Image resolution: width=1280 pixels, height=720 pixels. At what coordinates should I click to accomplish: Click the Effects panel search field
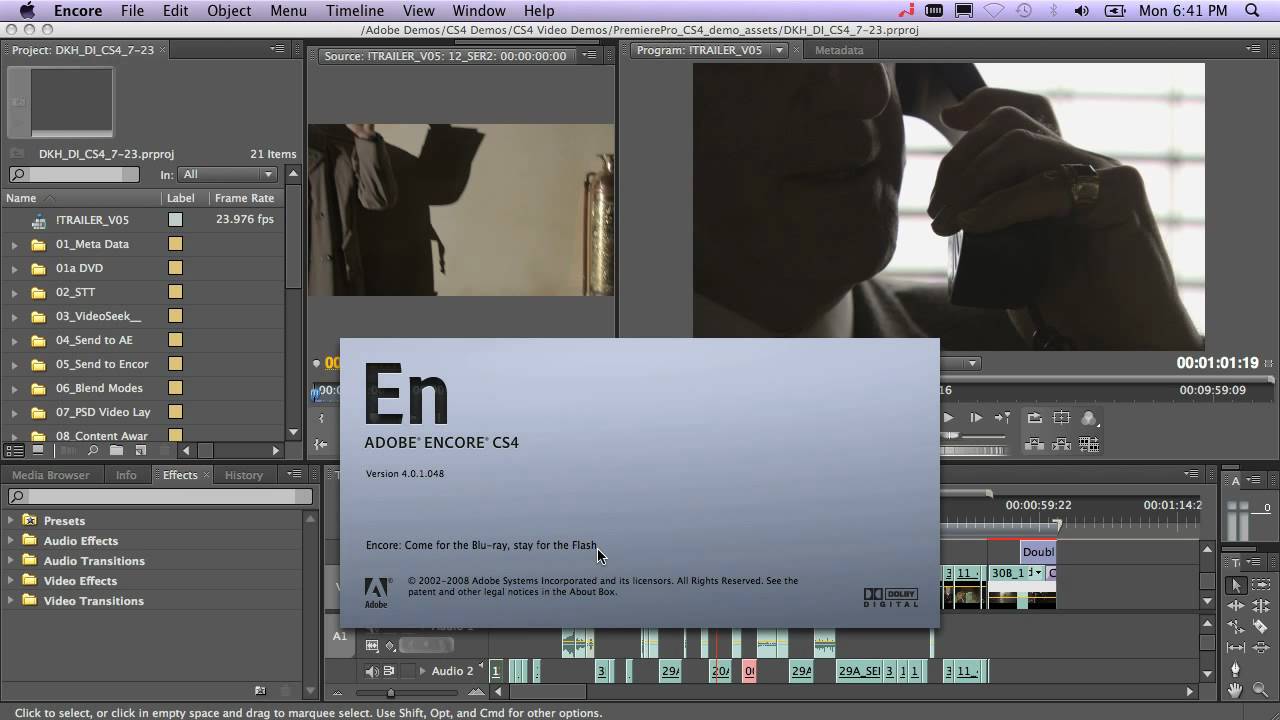pyautogui.click(x=161, y=496)
